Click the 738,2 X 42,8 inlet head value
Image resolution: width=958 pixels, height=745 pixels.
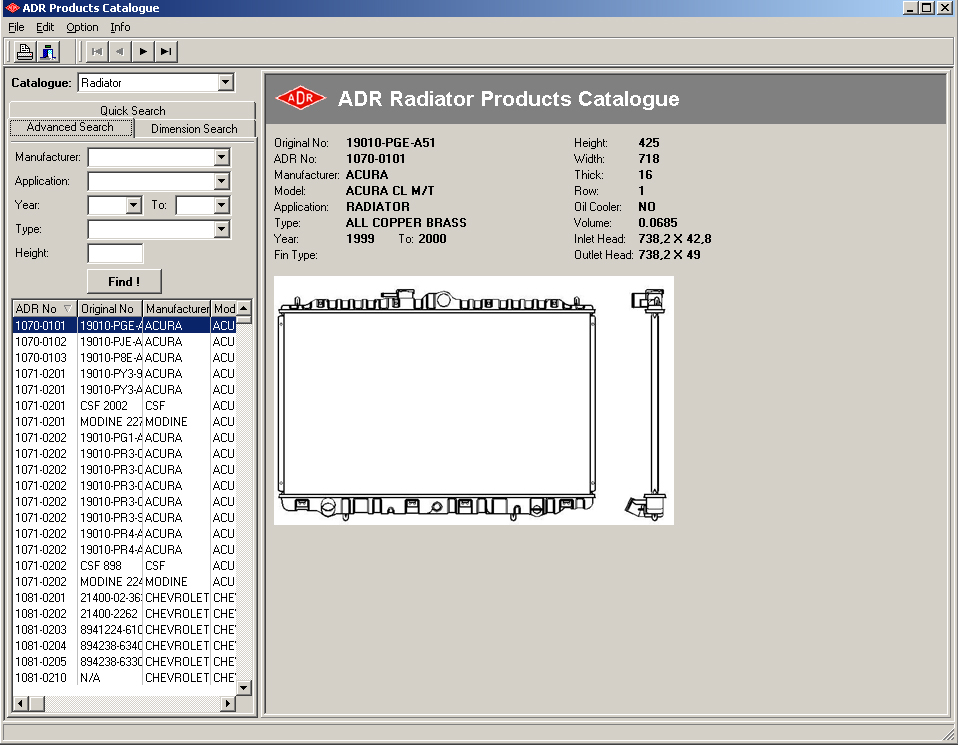point(675,239)
